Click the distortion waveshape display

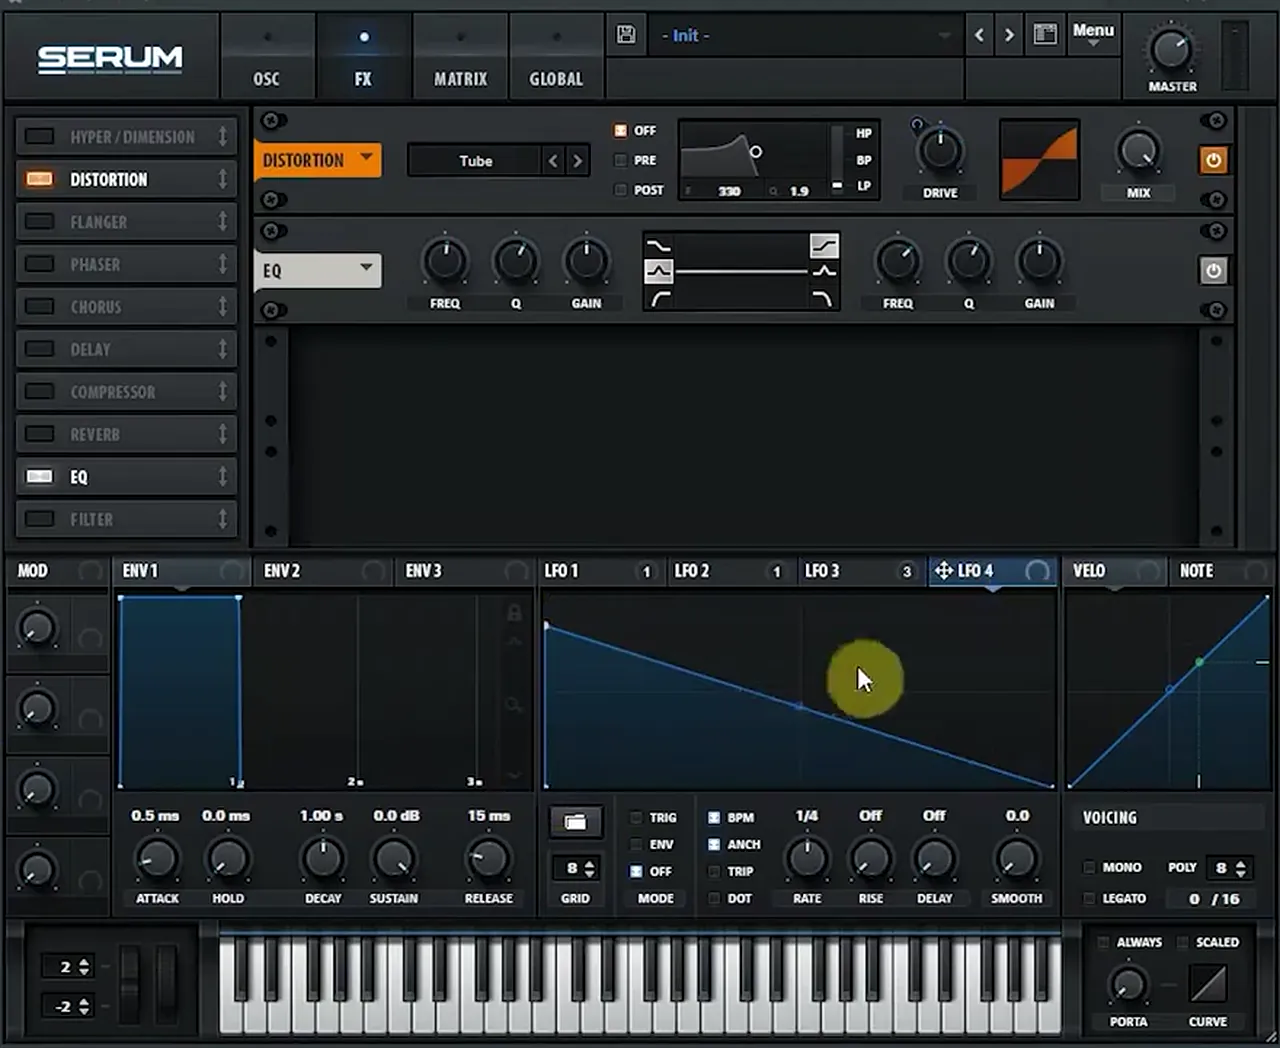click(1039, 160)
